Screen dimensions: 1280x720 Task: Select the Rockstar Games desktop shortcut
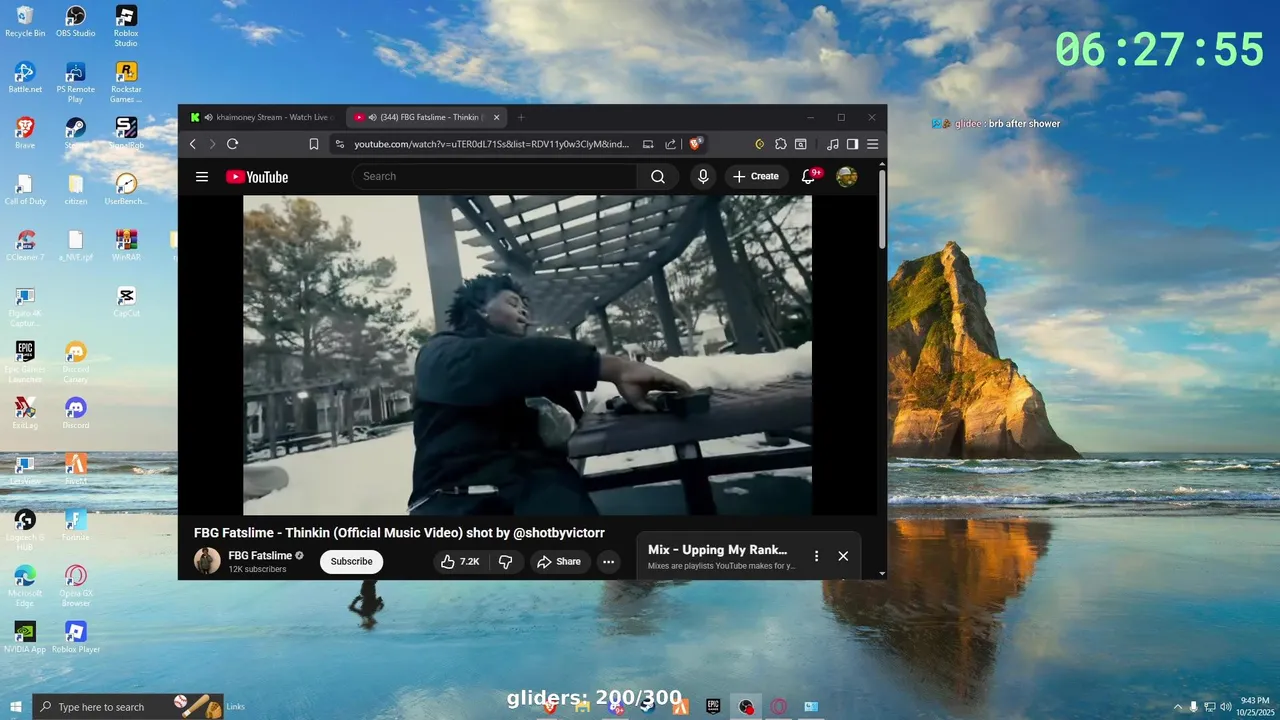126,82
